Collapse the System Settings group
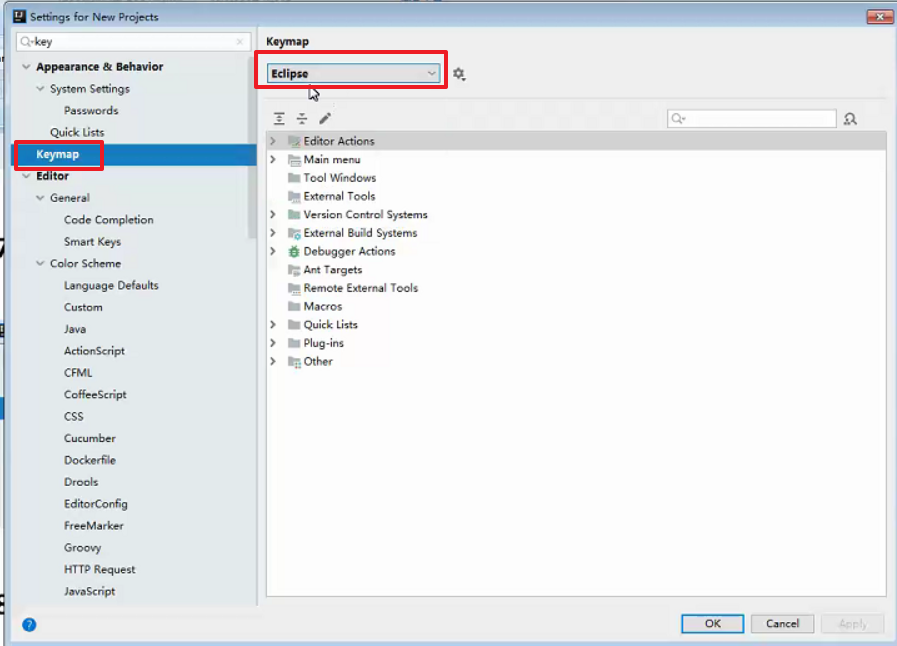 [x=40, y=88]
